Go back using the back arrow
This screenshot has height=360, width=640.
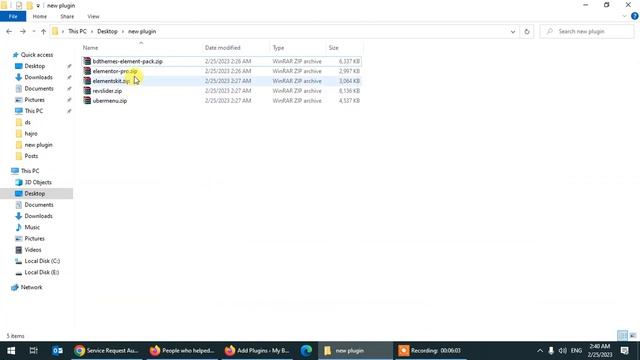point(9,31)
